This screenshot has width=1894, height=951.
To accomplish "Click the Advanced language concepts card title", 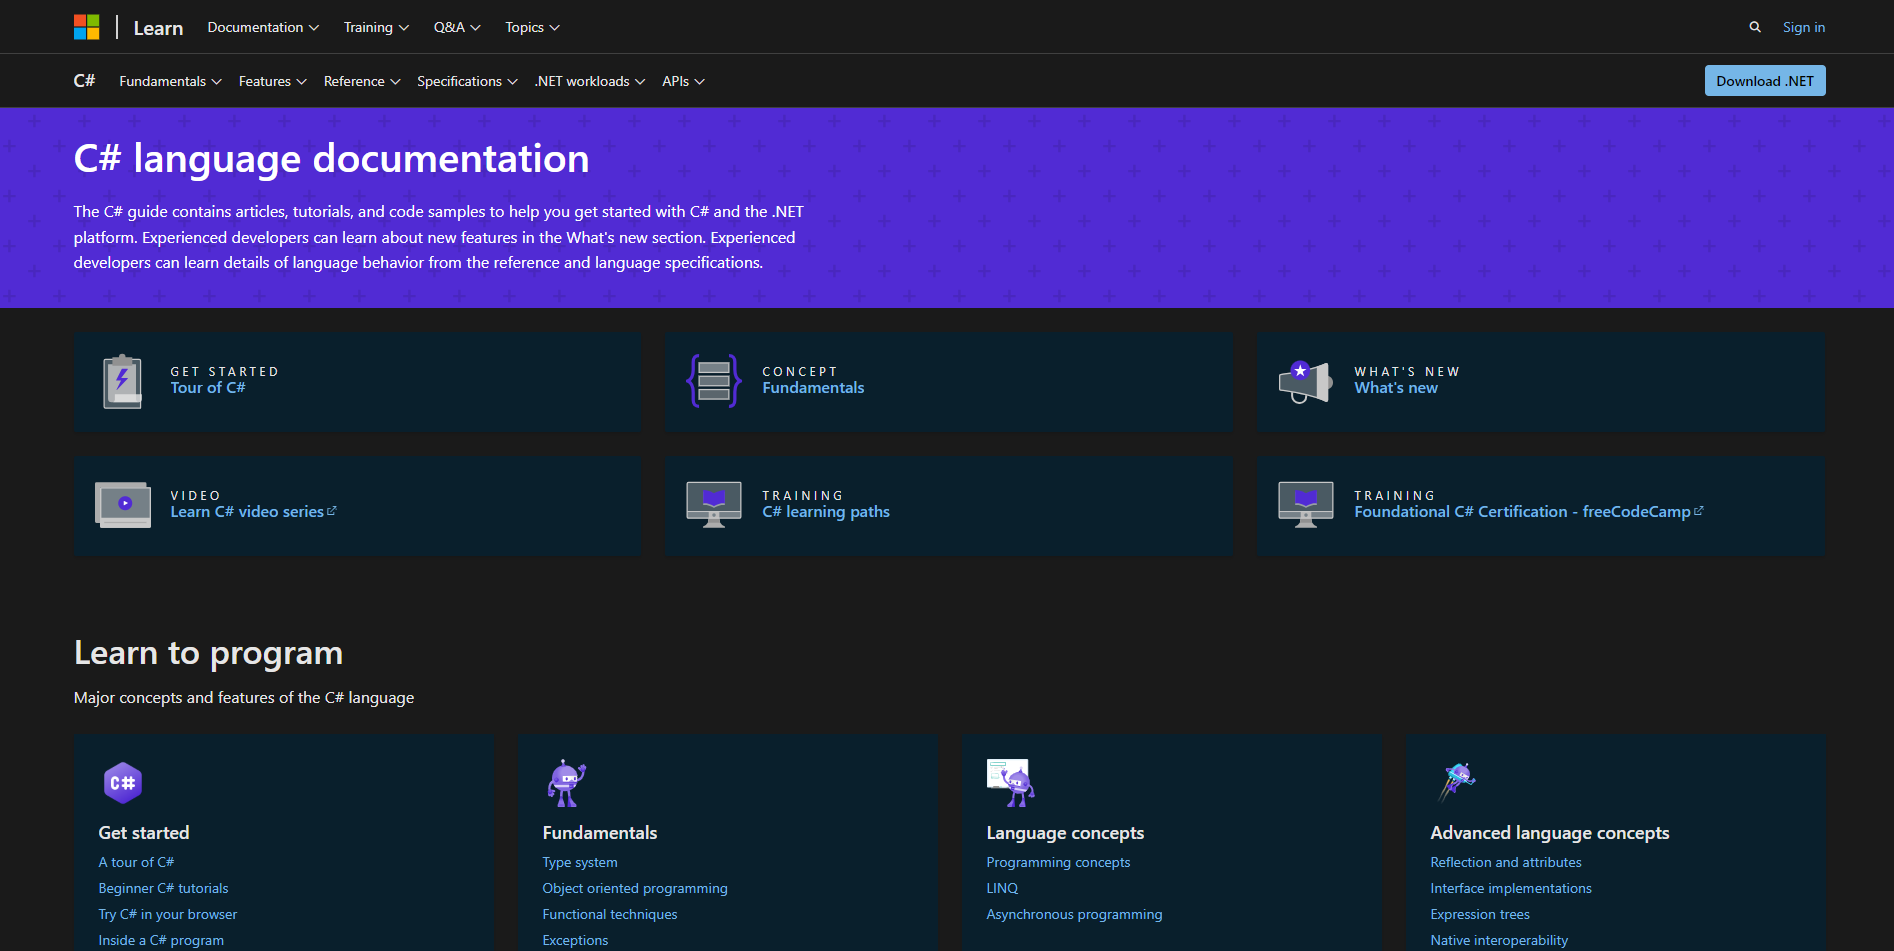I will (x=1549, y=833).
